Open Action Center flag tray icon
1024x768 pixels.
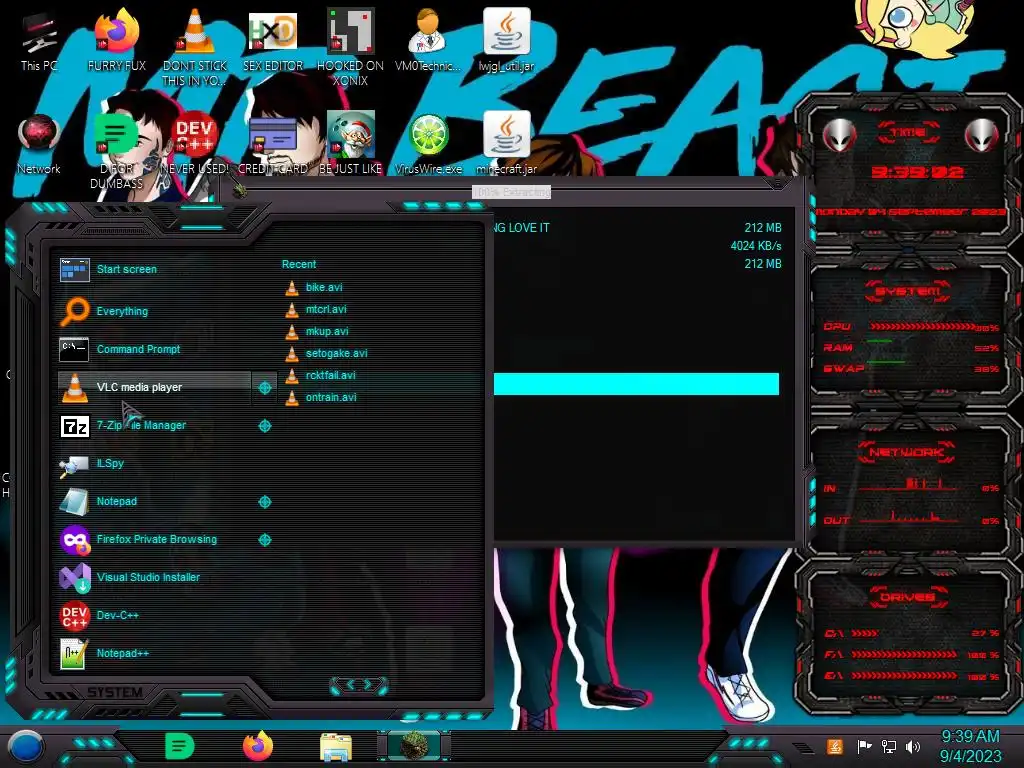[864, 746]
